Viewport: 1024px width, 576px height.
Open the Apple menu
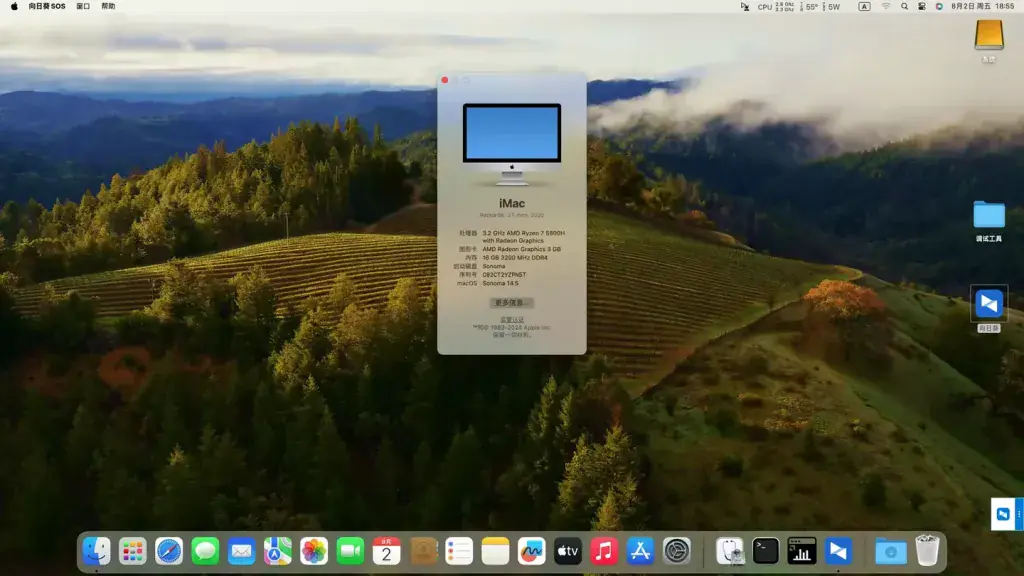tap(14, 7)
